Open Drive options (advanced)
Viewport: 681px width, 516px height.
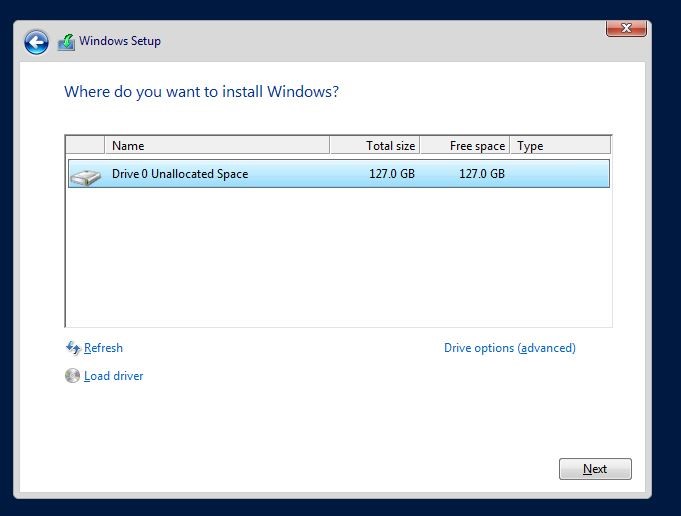pyautogui.click(x=510, y=348)
